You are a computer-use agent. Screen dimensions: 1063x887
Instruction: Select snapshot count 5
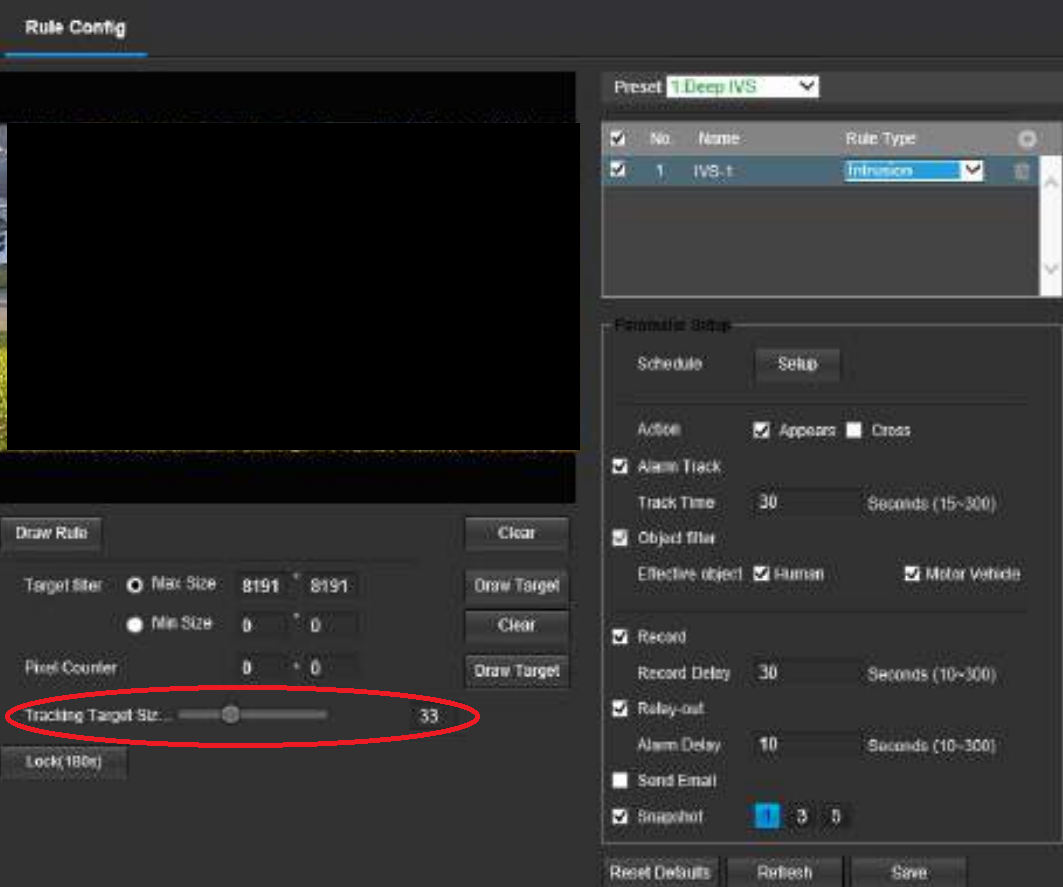point(835,816)
